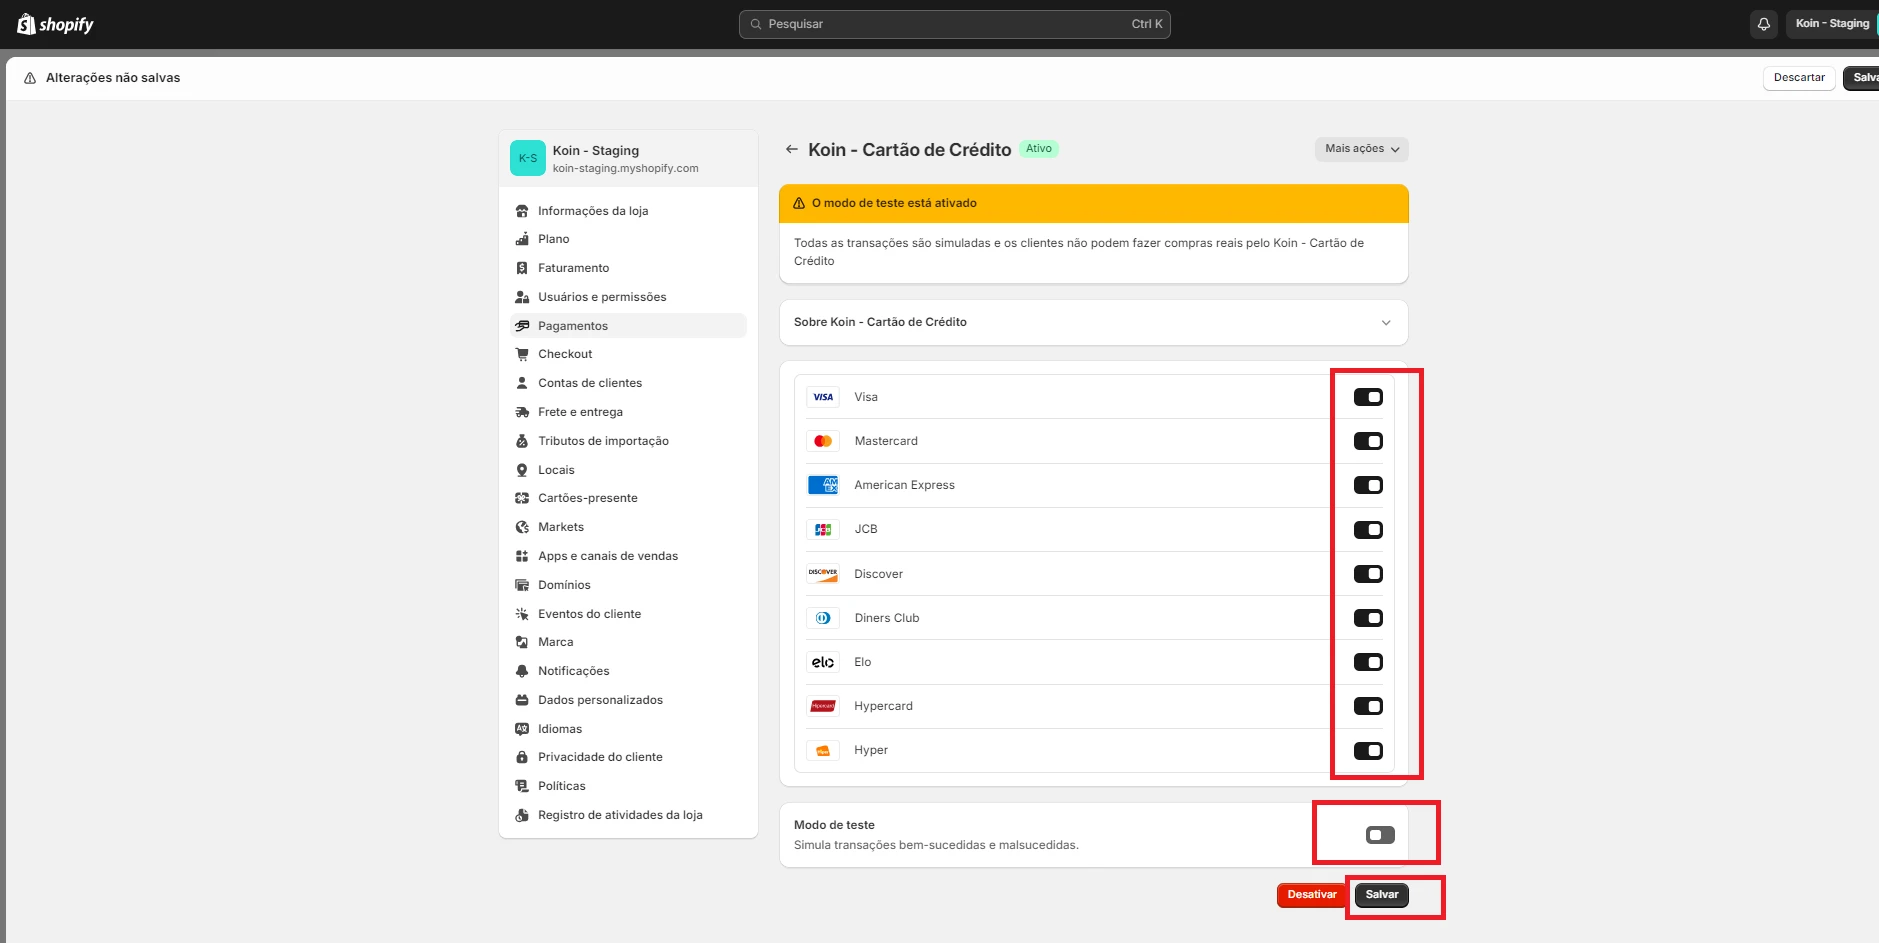
Task: Click Salvar in the unsaved changes bar
Action: tap(1863, 78)
